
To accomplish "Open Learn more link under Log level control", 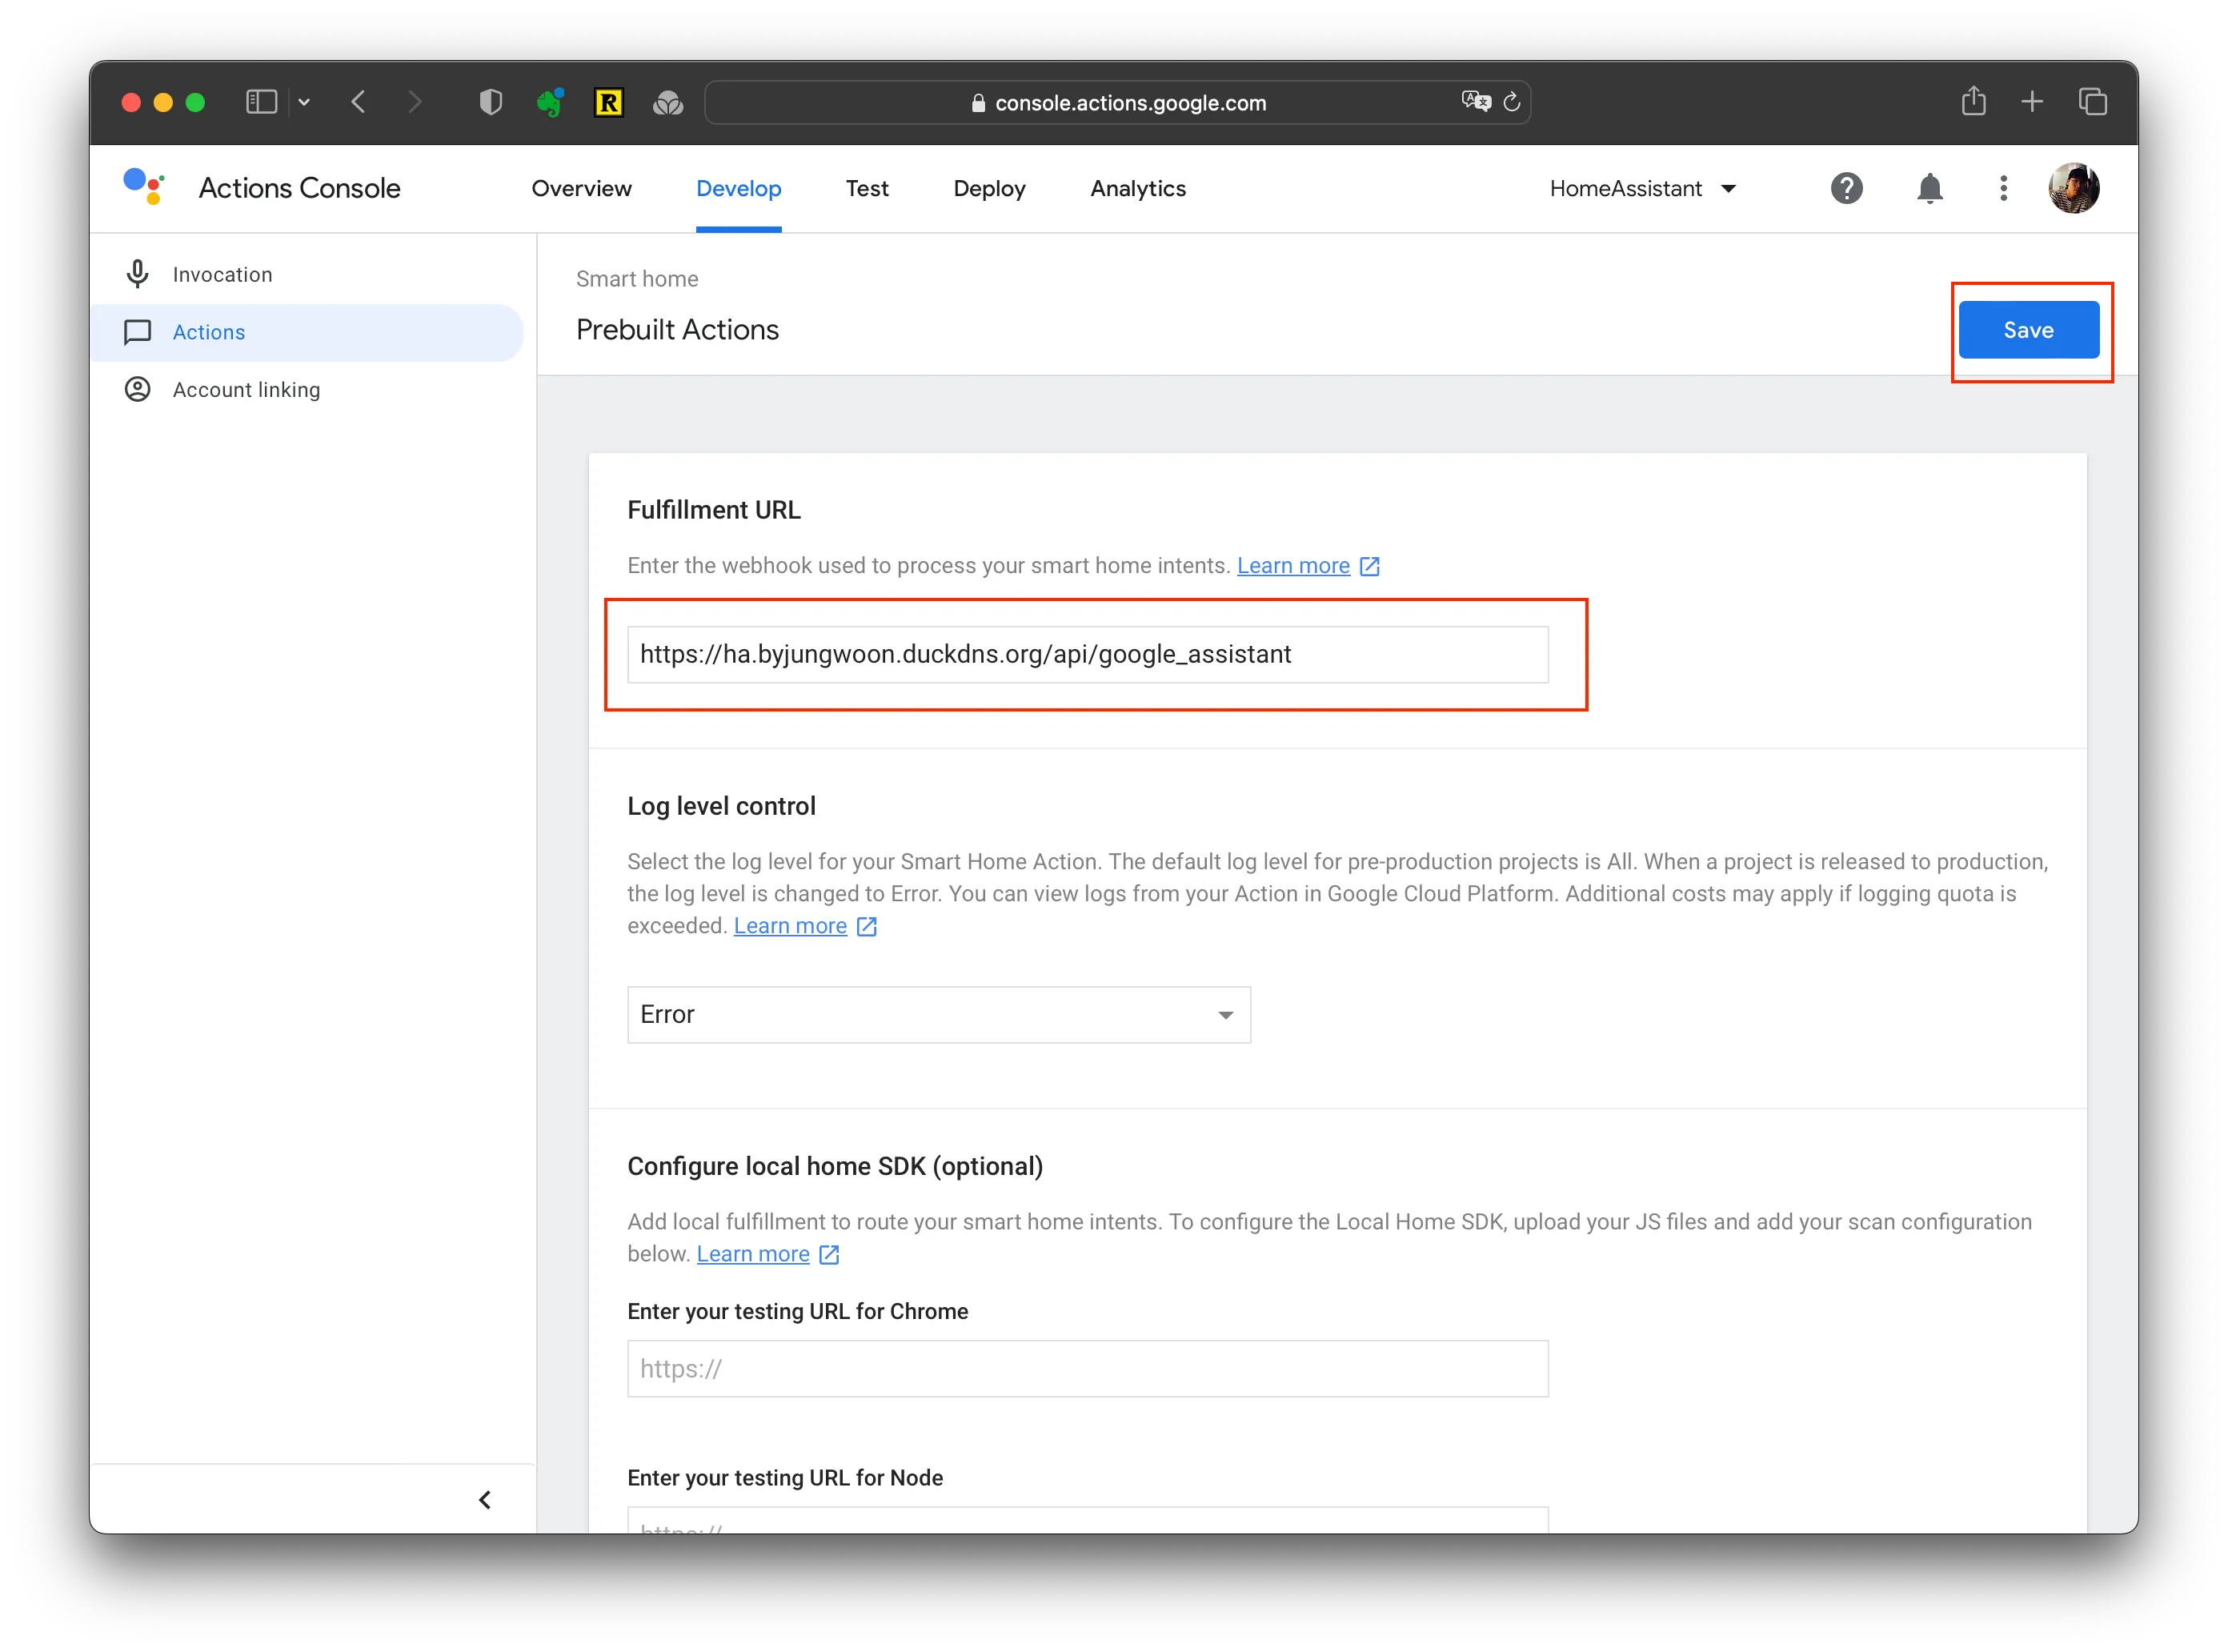I will point(790,925).
